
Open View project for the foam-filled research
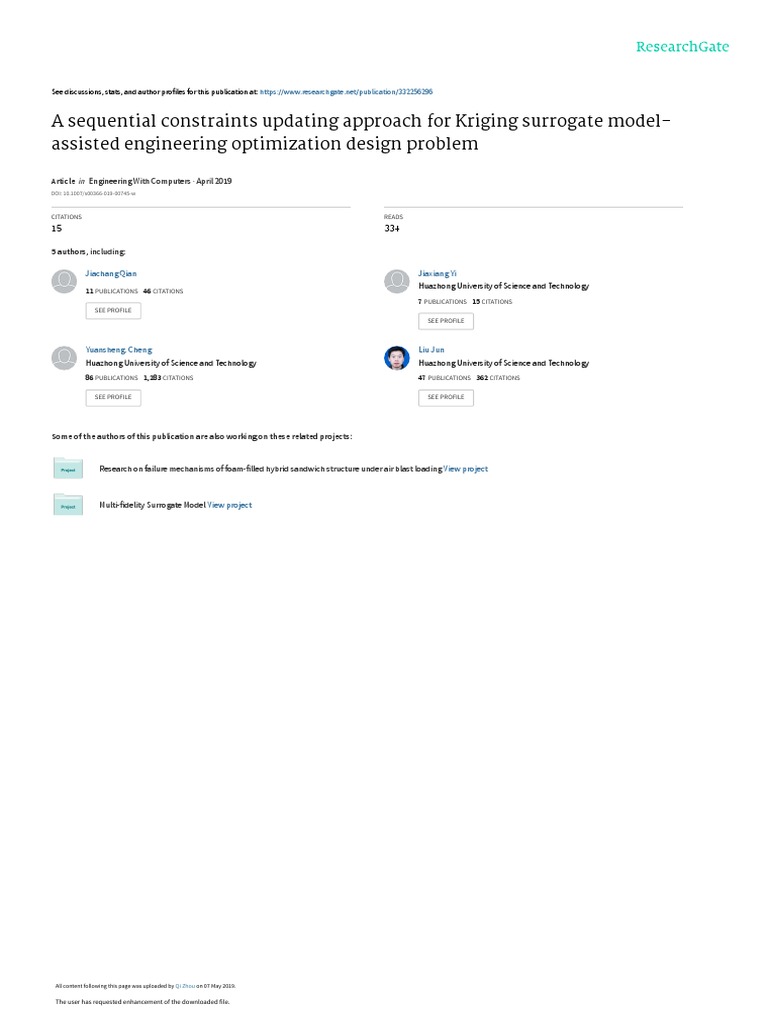[x=466, y=469]
